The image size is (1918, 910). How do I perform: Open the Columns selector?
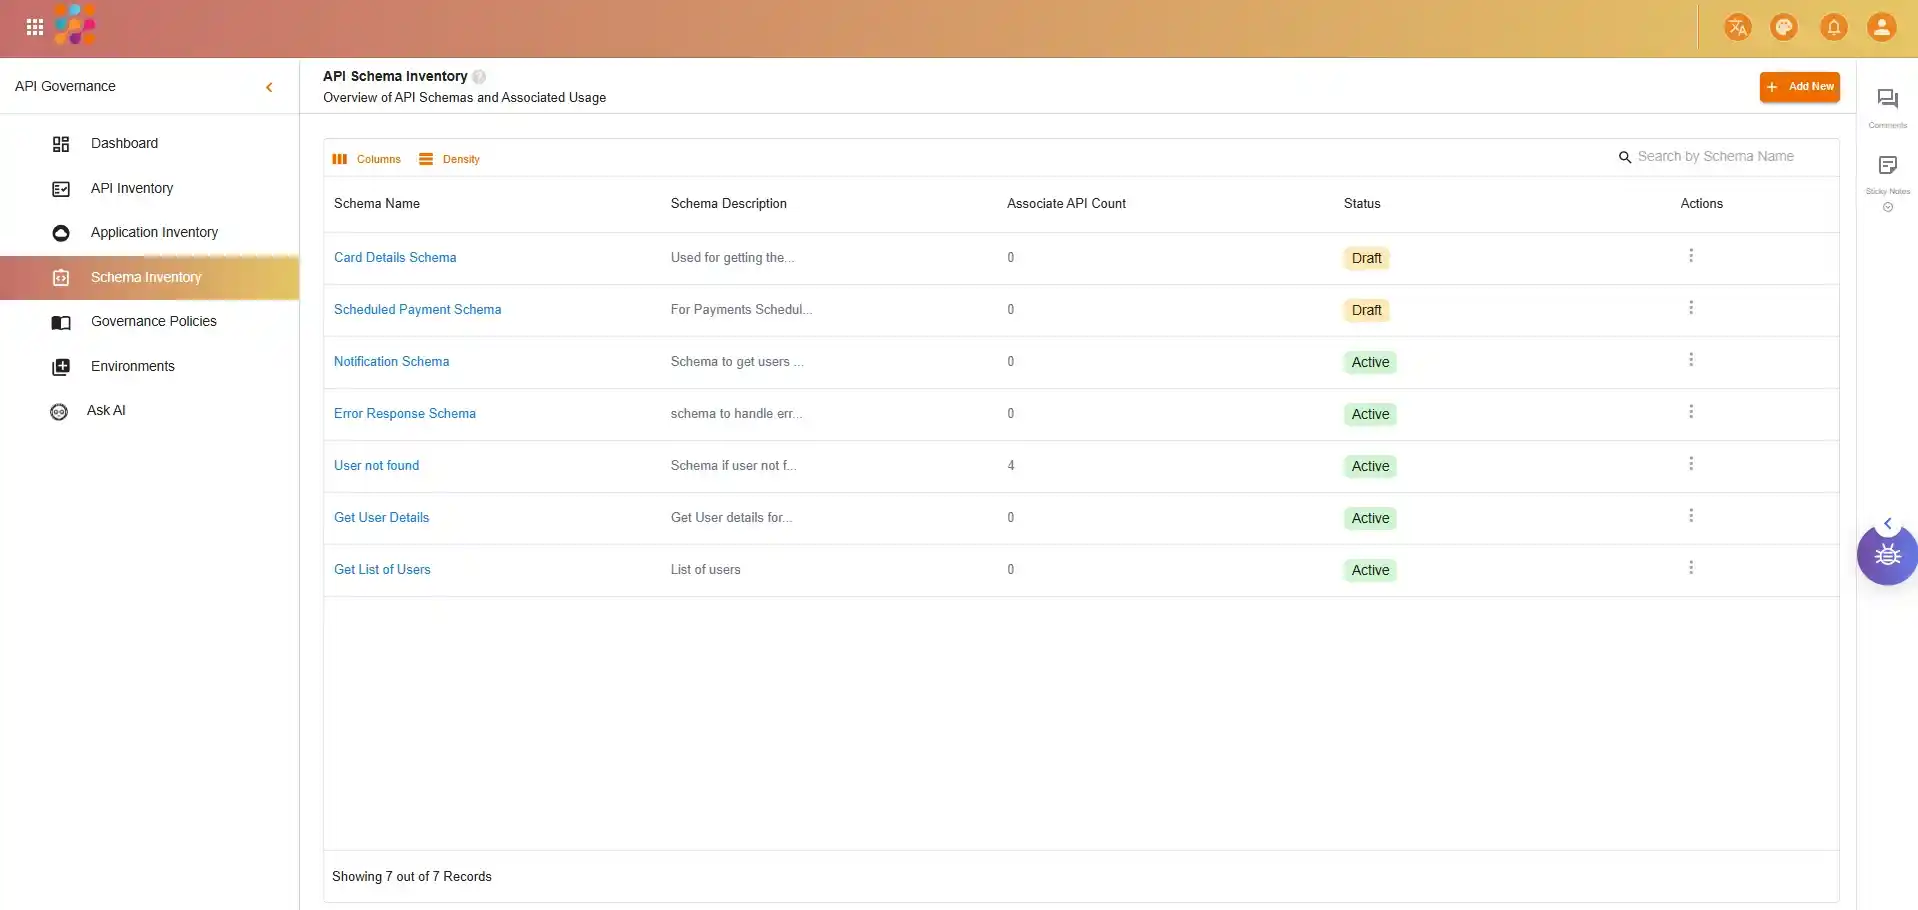point(367,159)
